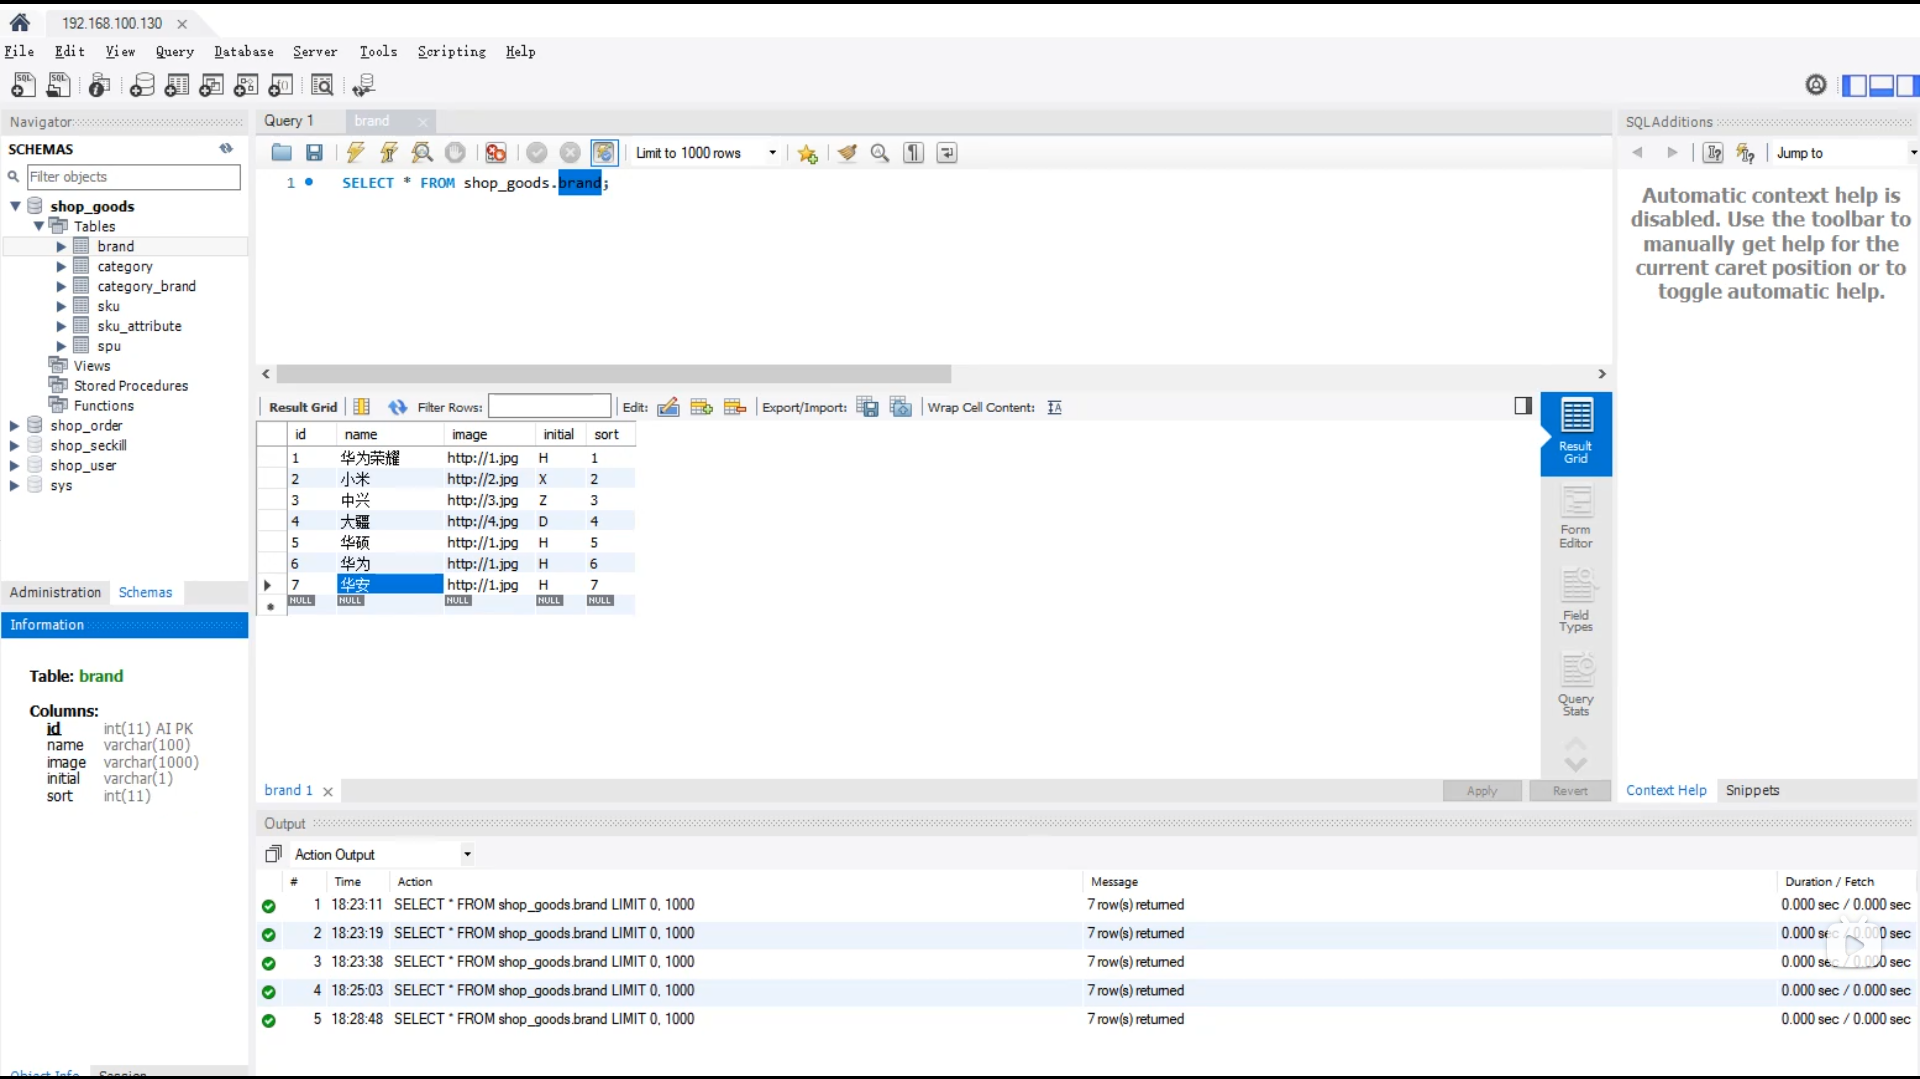Insert a new row into result grid
This screenshot has height=1079, width=1920.
click(702, 407)
